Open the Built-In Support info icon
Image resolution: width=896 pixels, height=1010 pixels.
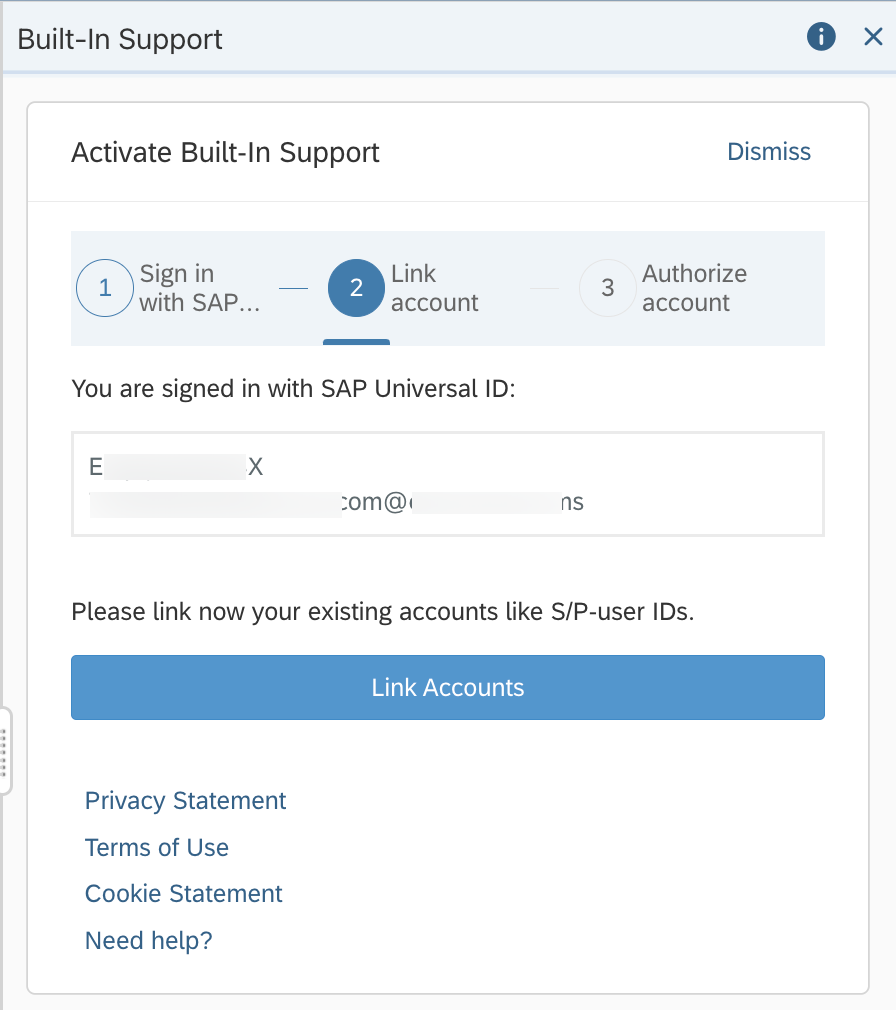821,37
